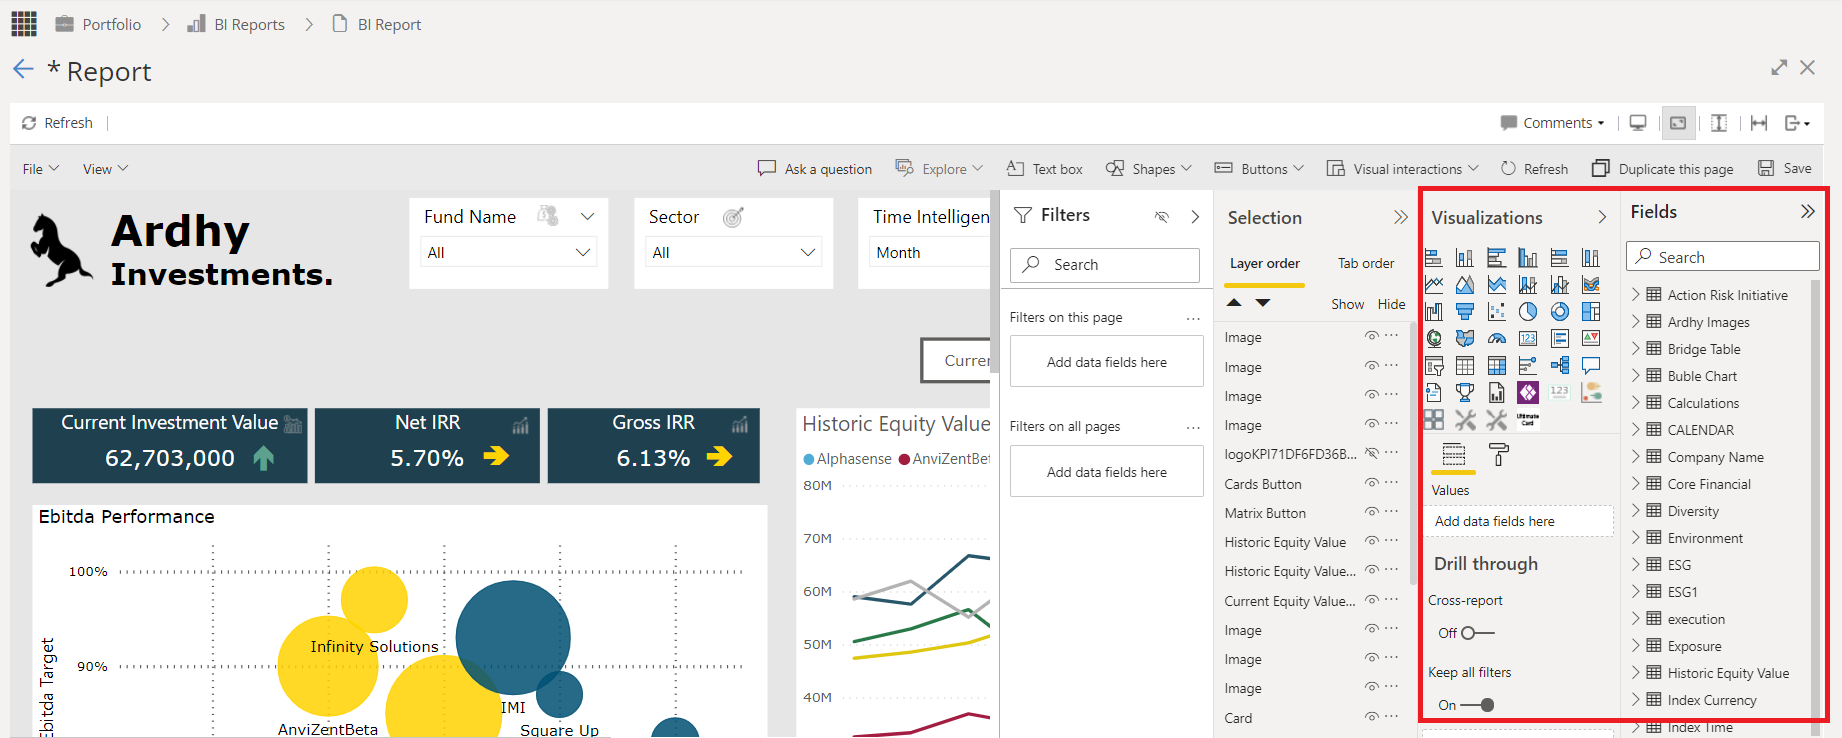Move layer up with the up arrow
This screenshot has width=1842, height=738.
click(x=1234, y=302)
